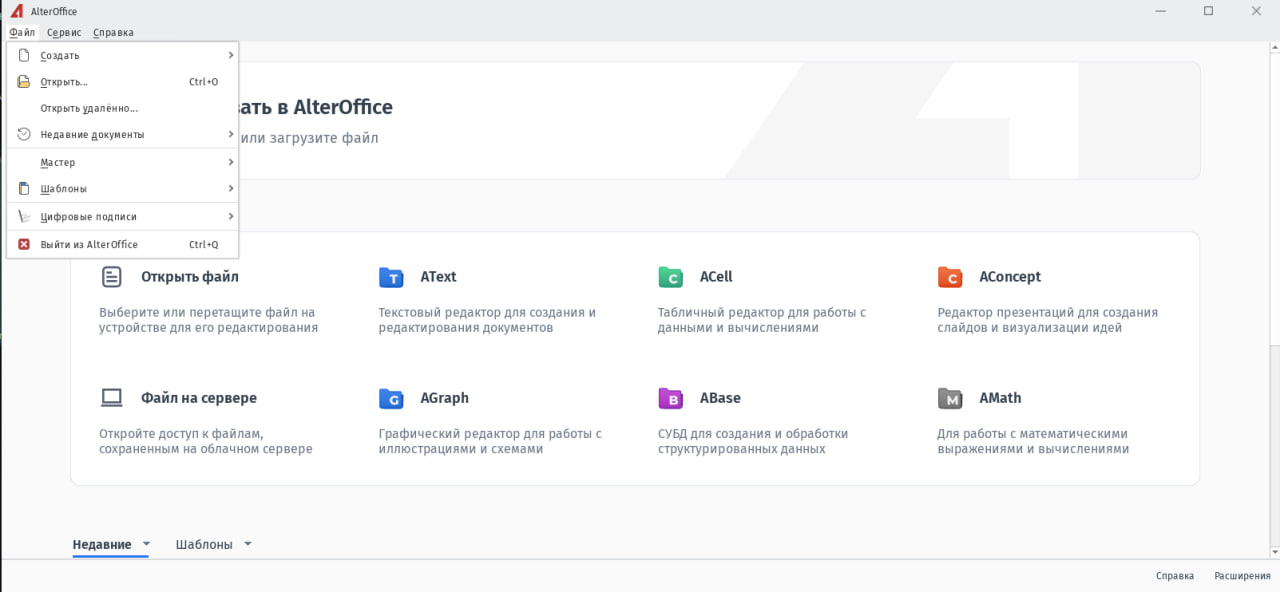
Task: Choose Открыть удалённо menu entry
Action: tap(89, 108)
